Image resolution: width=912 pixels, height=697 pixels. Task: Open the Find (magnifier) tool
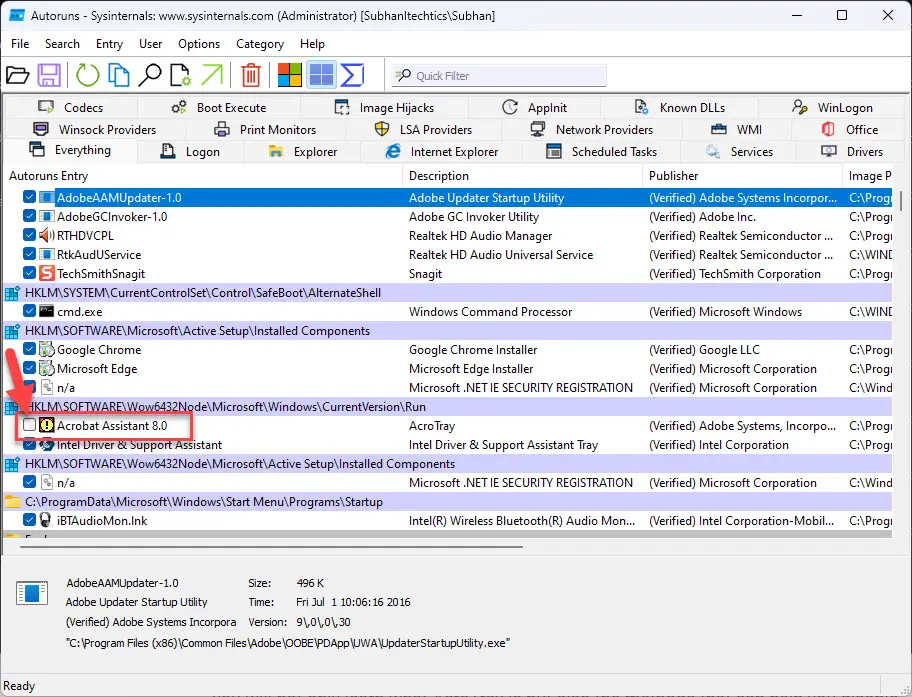(150, 75)
